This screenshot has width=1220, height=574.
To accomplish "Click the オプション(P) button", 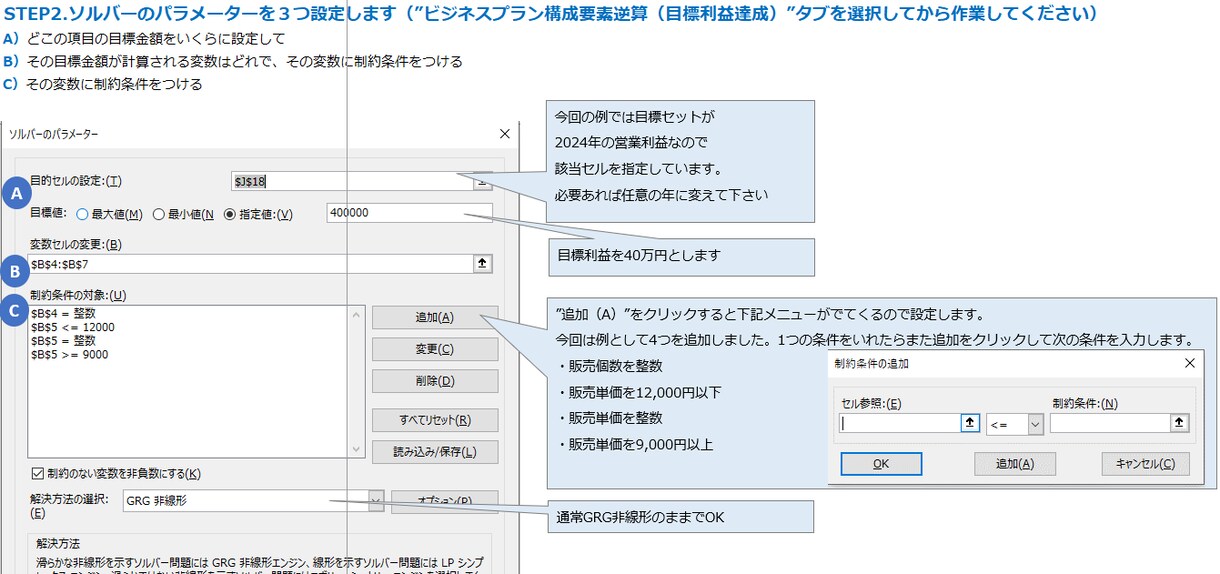I will [445, 501].
